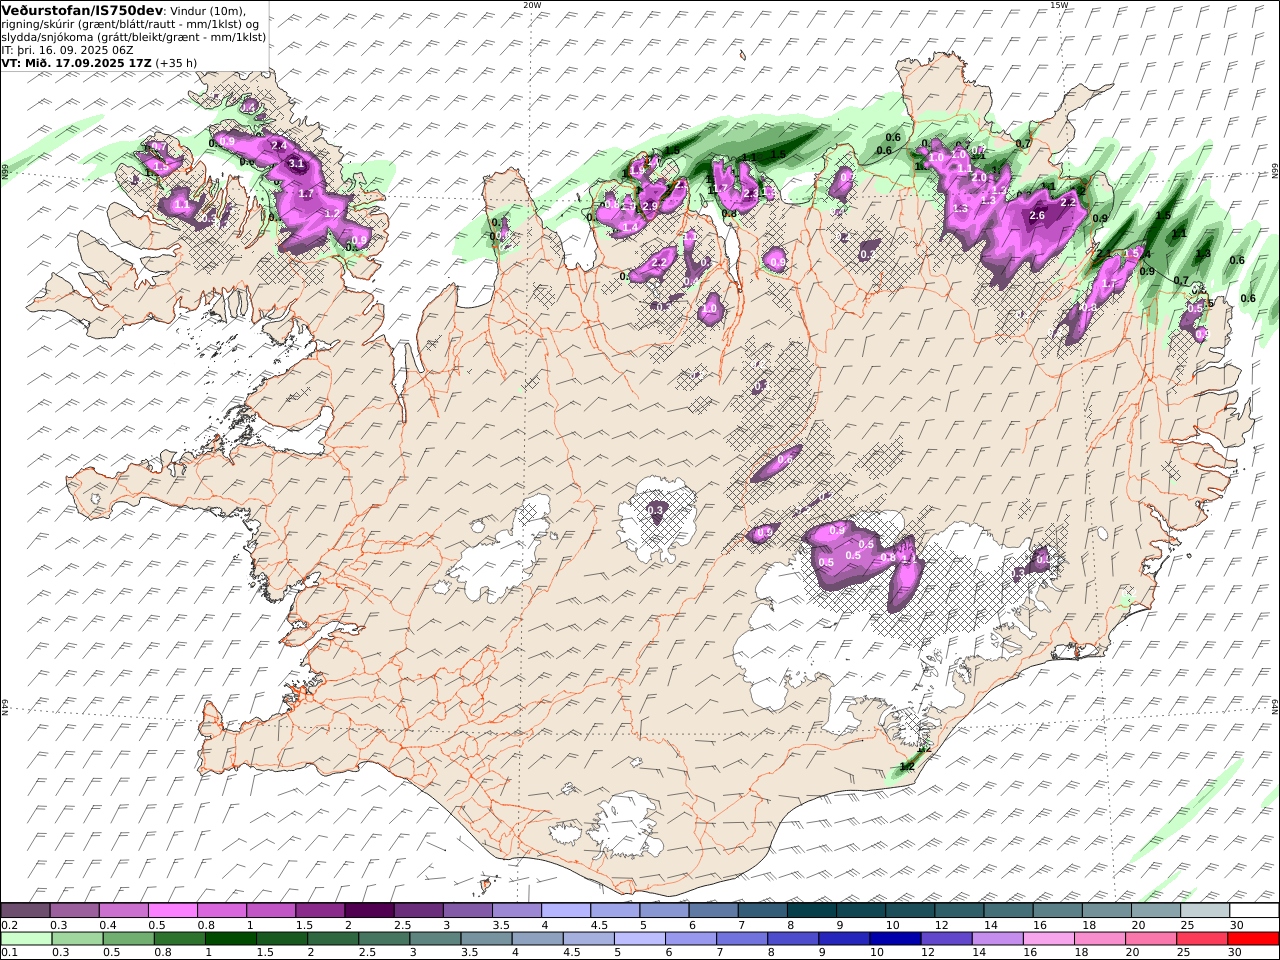Image resolution: width=1280 pixels, height=960 pixels.
Task: Pick upper legend light blue swatch 4–4.5
Action: [x=565, y=911]
